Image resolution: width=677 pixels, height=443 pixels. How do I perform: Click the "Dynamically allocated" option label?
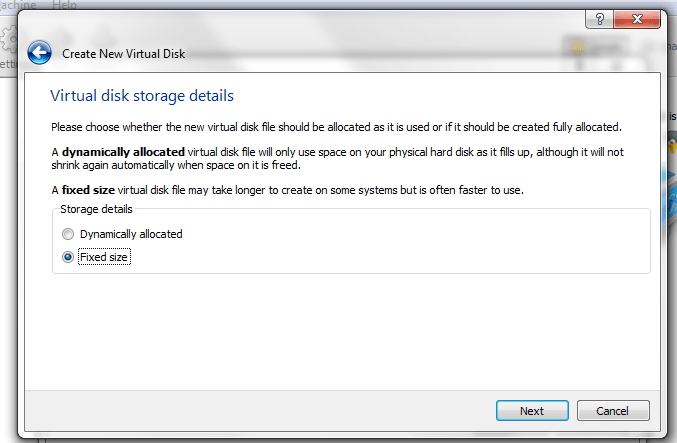[x=131, y=234]
